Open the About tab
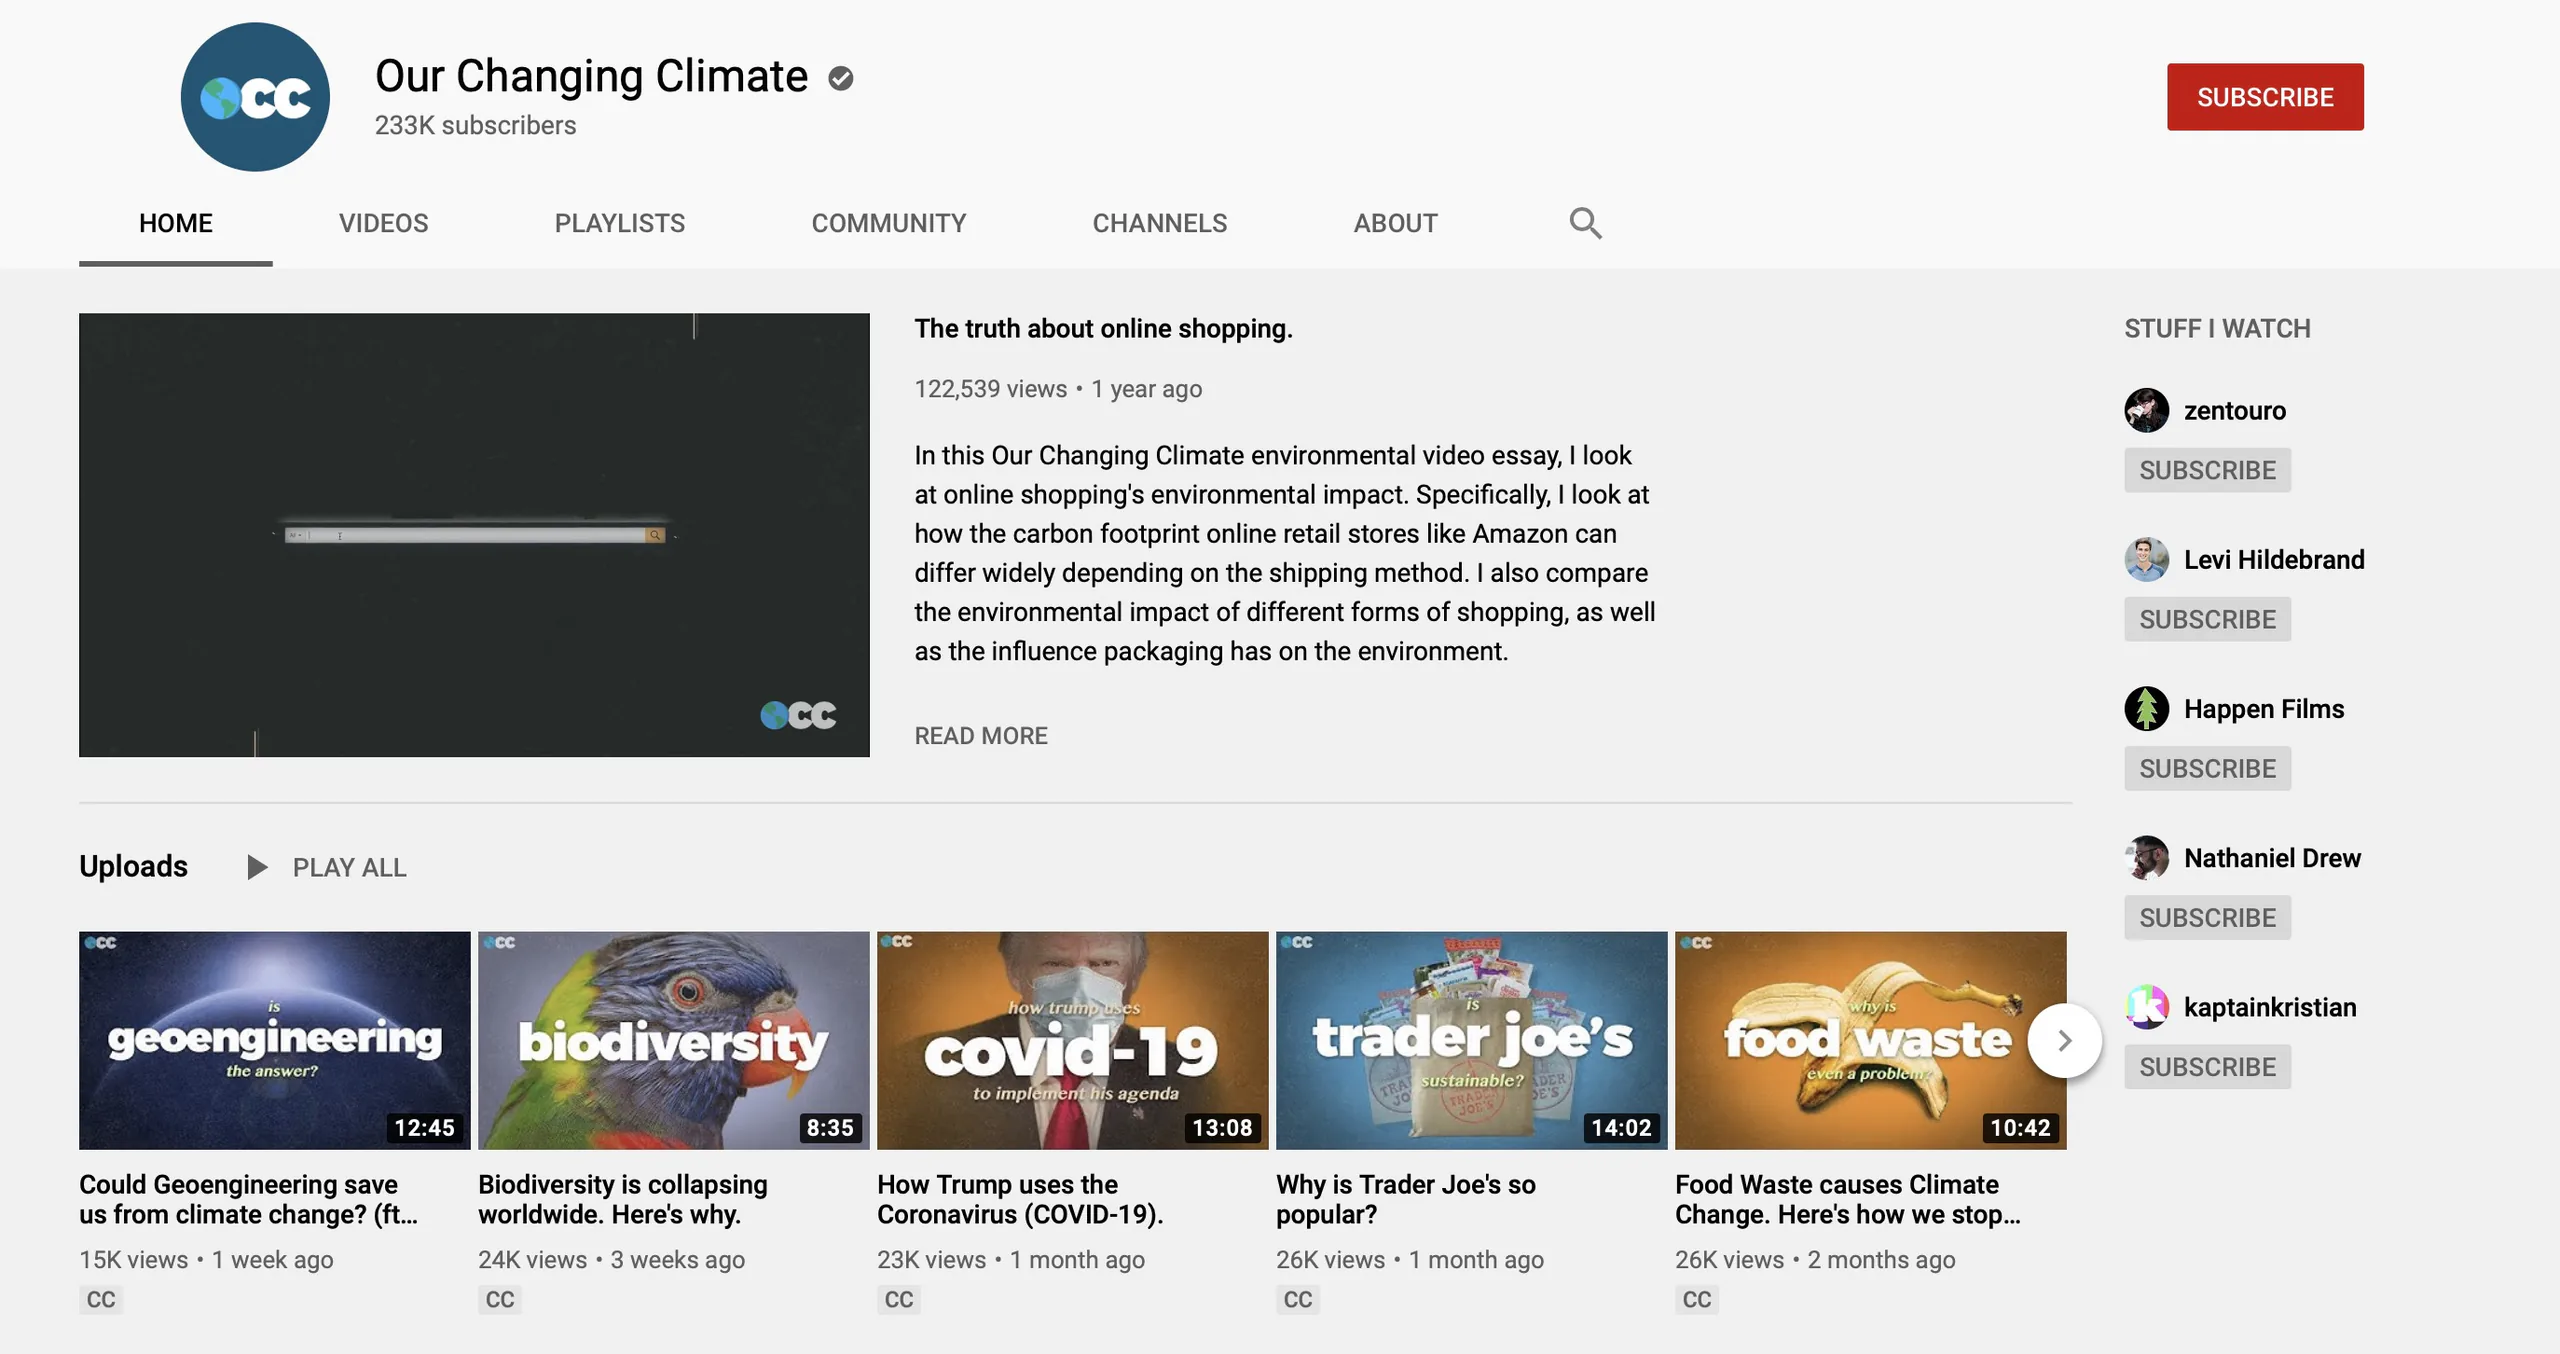 pos(1396,223)
